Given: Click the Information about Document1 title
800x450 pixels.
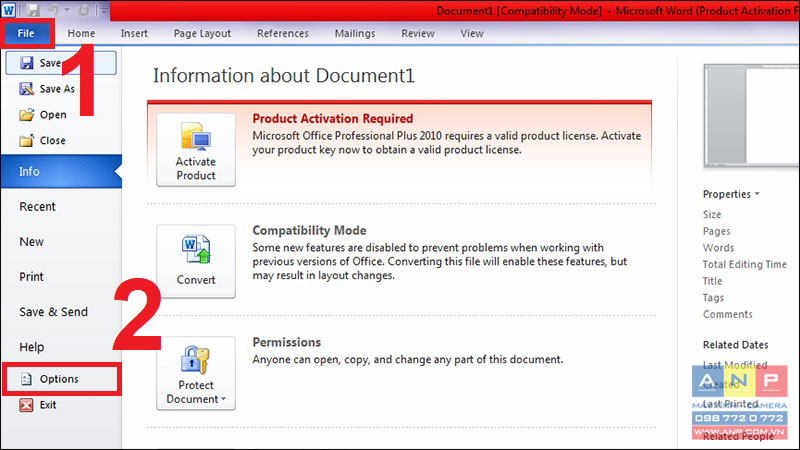Looking at the screenshot, I should [x=284, y=76].
